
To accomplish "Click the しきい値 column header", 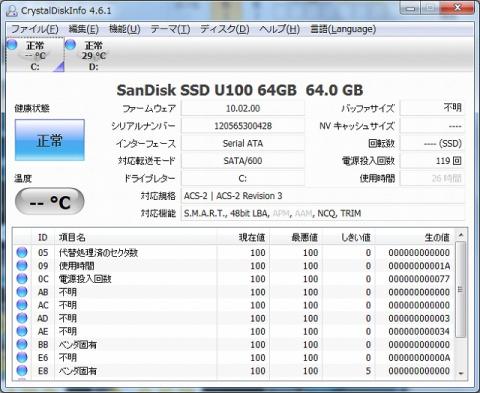I will [349, 237].
